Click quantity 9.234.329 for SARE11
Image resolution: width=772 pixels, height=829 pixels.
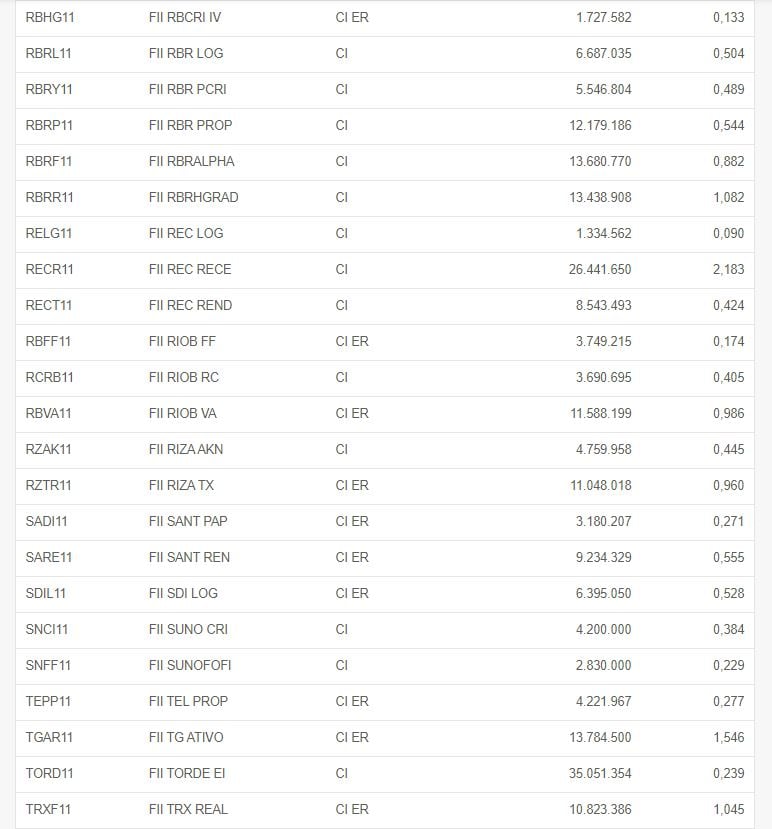(603, 557)
